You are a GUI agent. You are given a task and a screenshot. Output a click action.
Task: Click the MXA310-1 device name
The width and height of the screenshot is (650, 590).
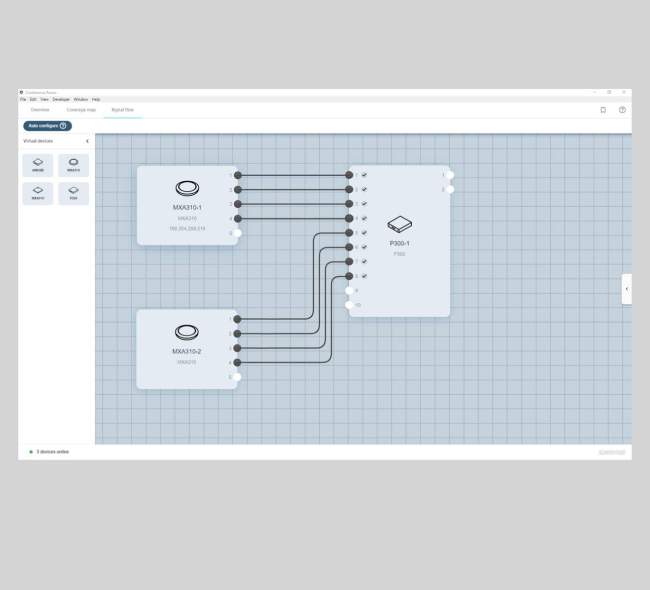coord(187,207)
